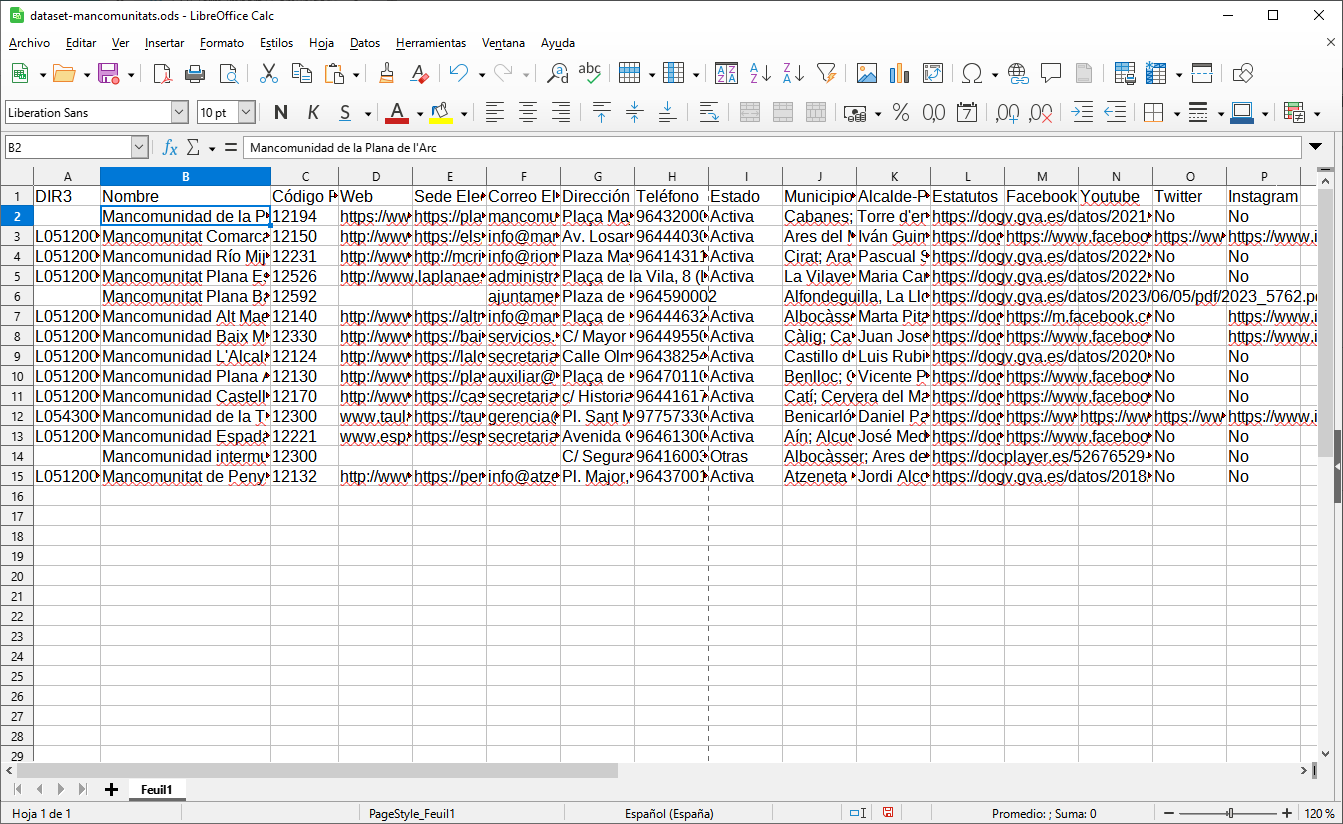
Task: Insert or edit pivot table
Action: (x=933, y=73)
